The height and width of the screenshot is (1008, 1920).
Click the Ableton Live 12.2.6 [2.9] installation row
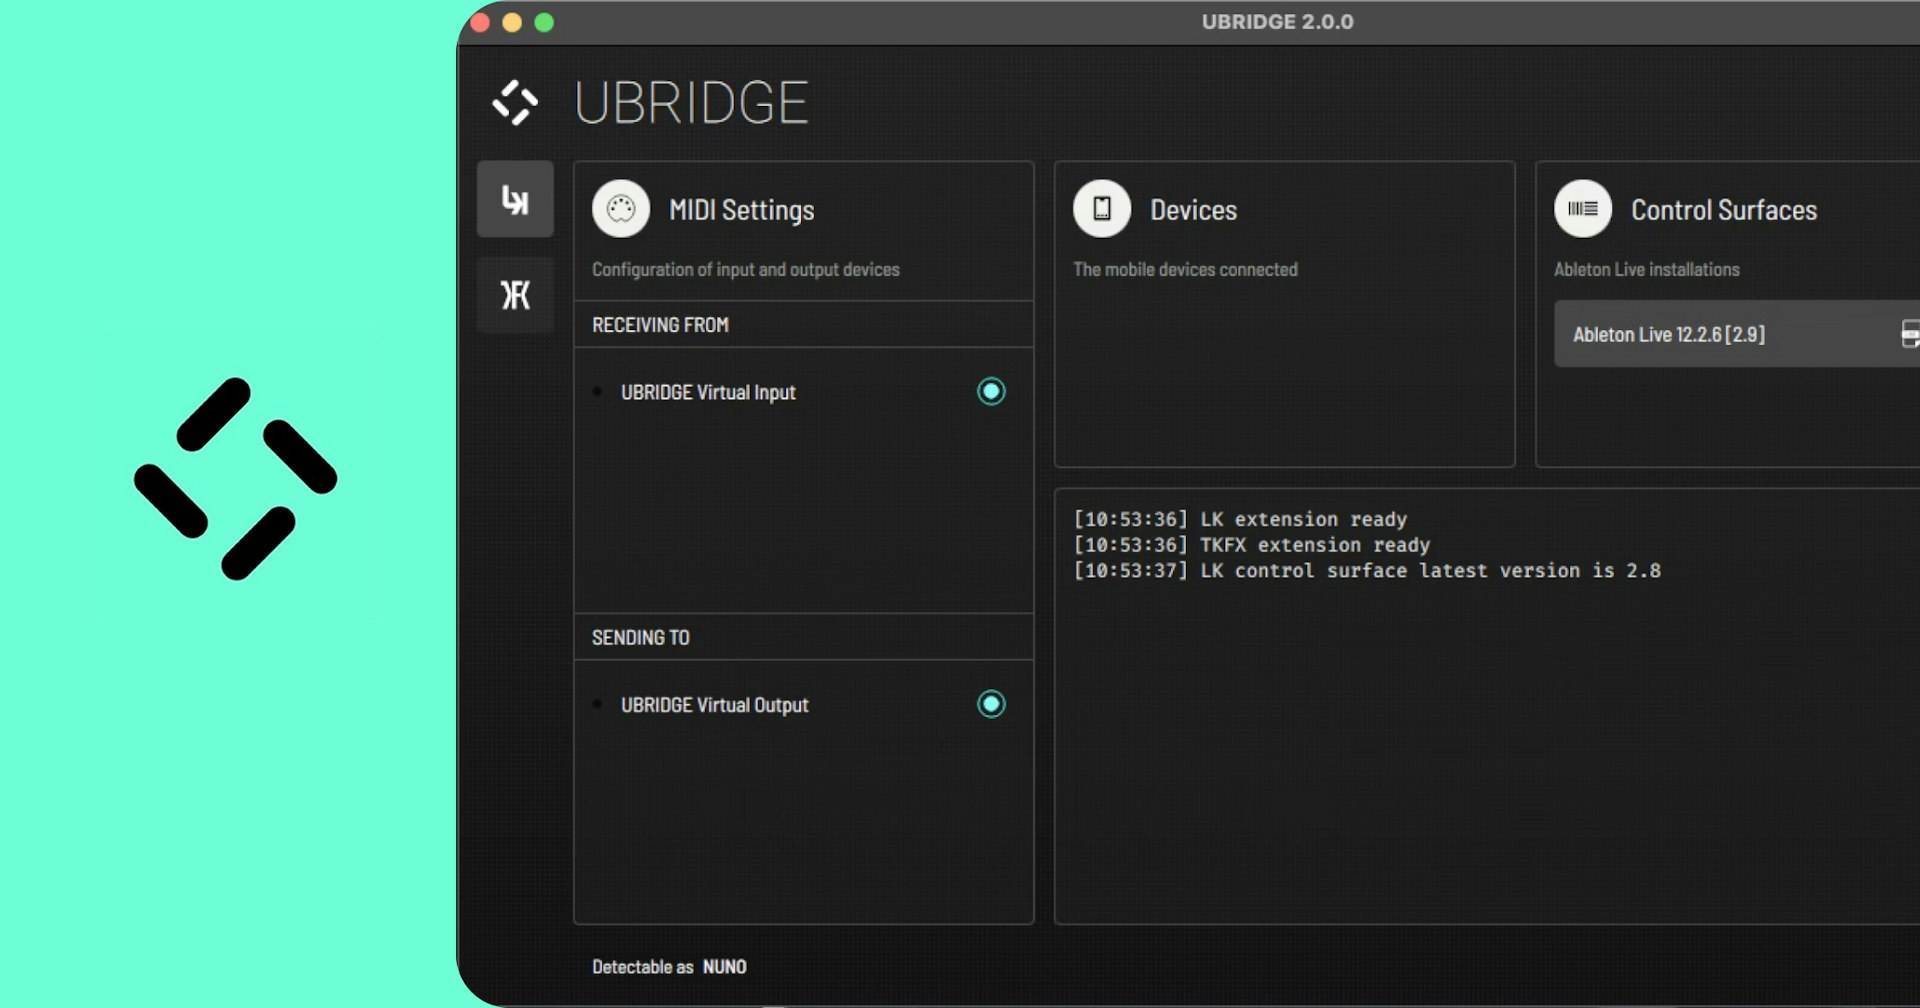1737,334
